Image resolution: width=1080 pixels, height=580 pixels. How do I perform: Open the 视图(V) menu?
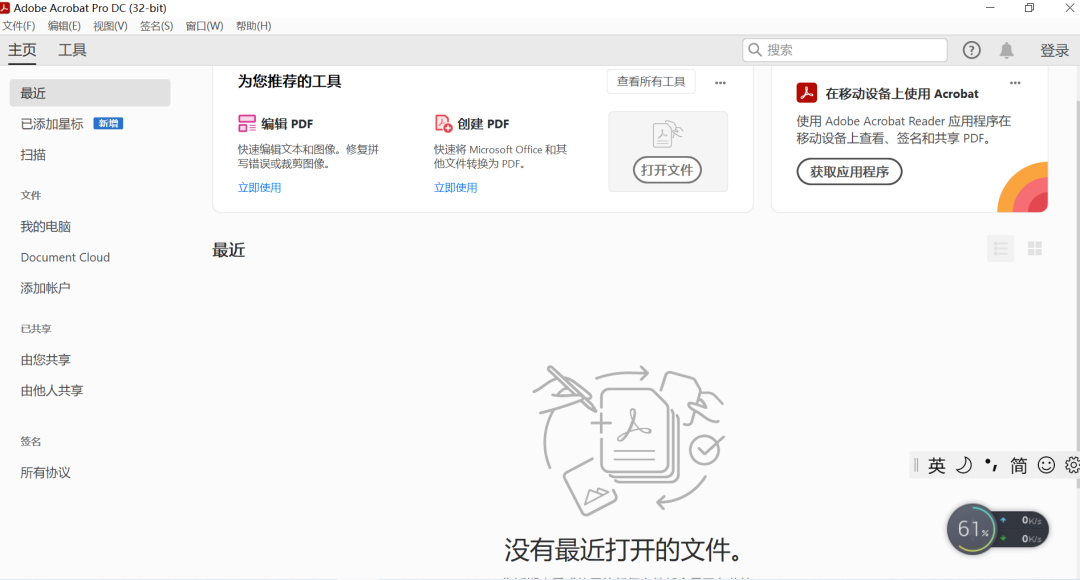point(110,26)
